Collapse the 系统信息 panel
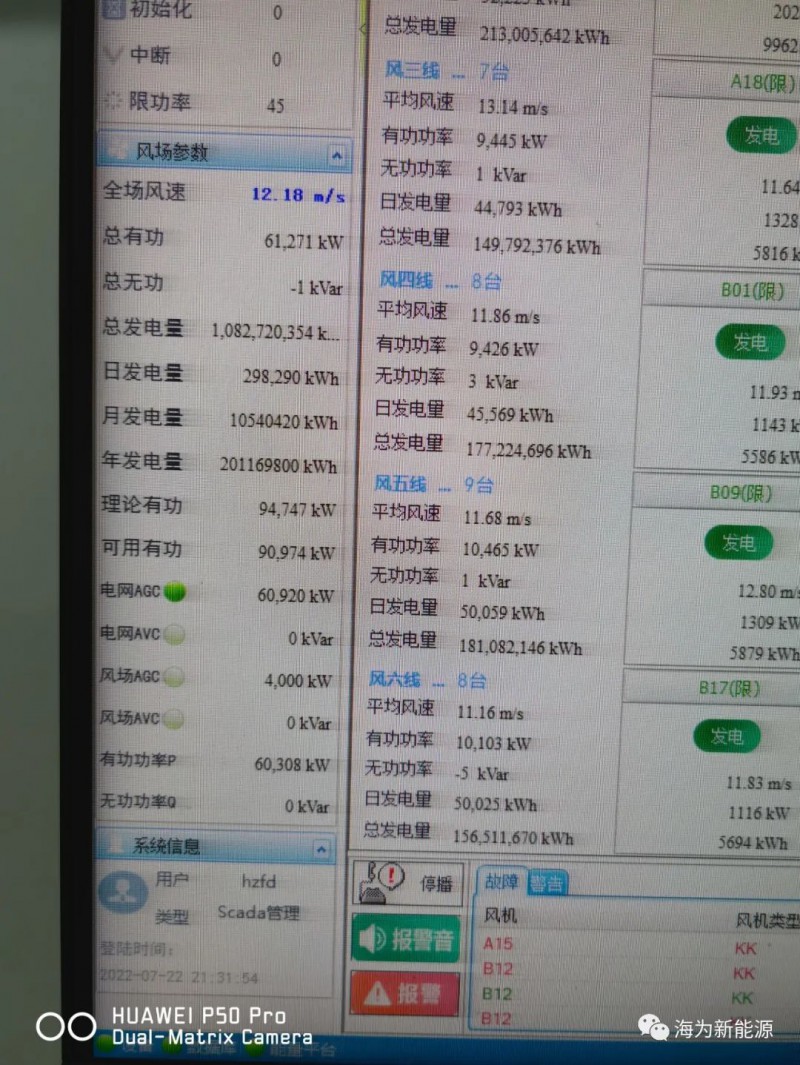800x1065 pixels. (321, 849)
